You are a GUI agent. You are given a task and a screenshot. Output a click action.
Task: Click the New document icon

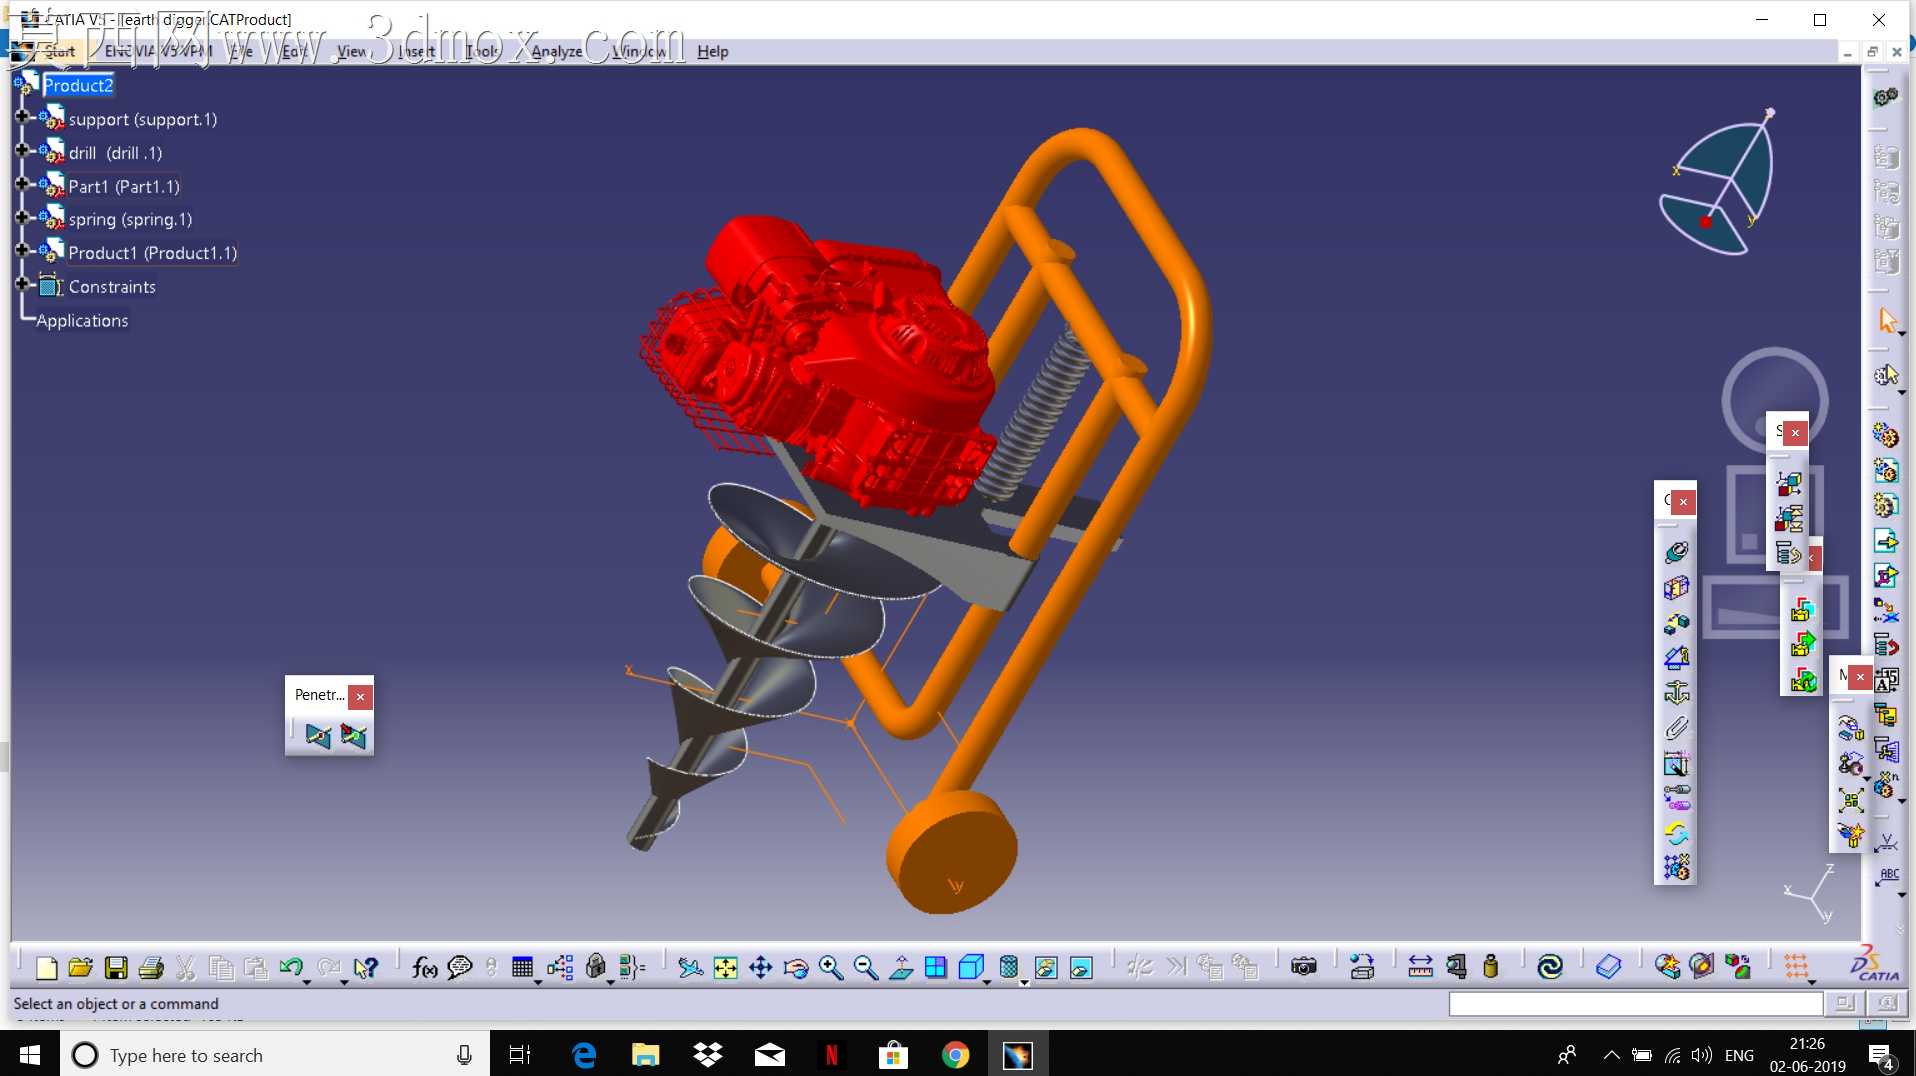(x=45, y=967)
